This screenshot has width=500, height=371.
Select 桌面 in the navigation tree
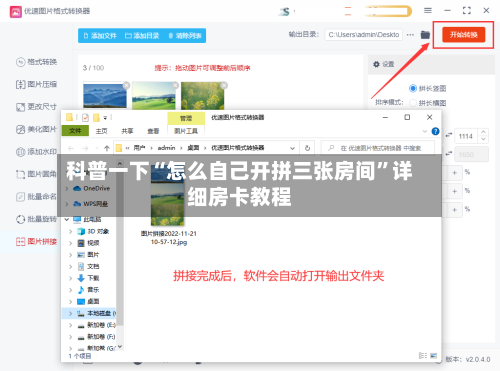[89, 301]
